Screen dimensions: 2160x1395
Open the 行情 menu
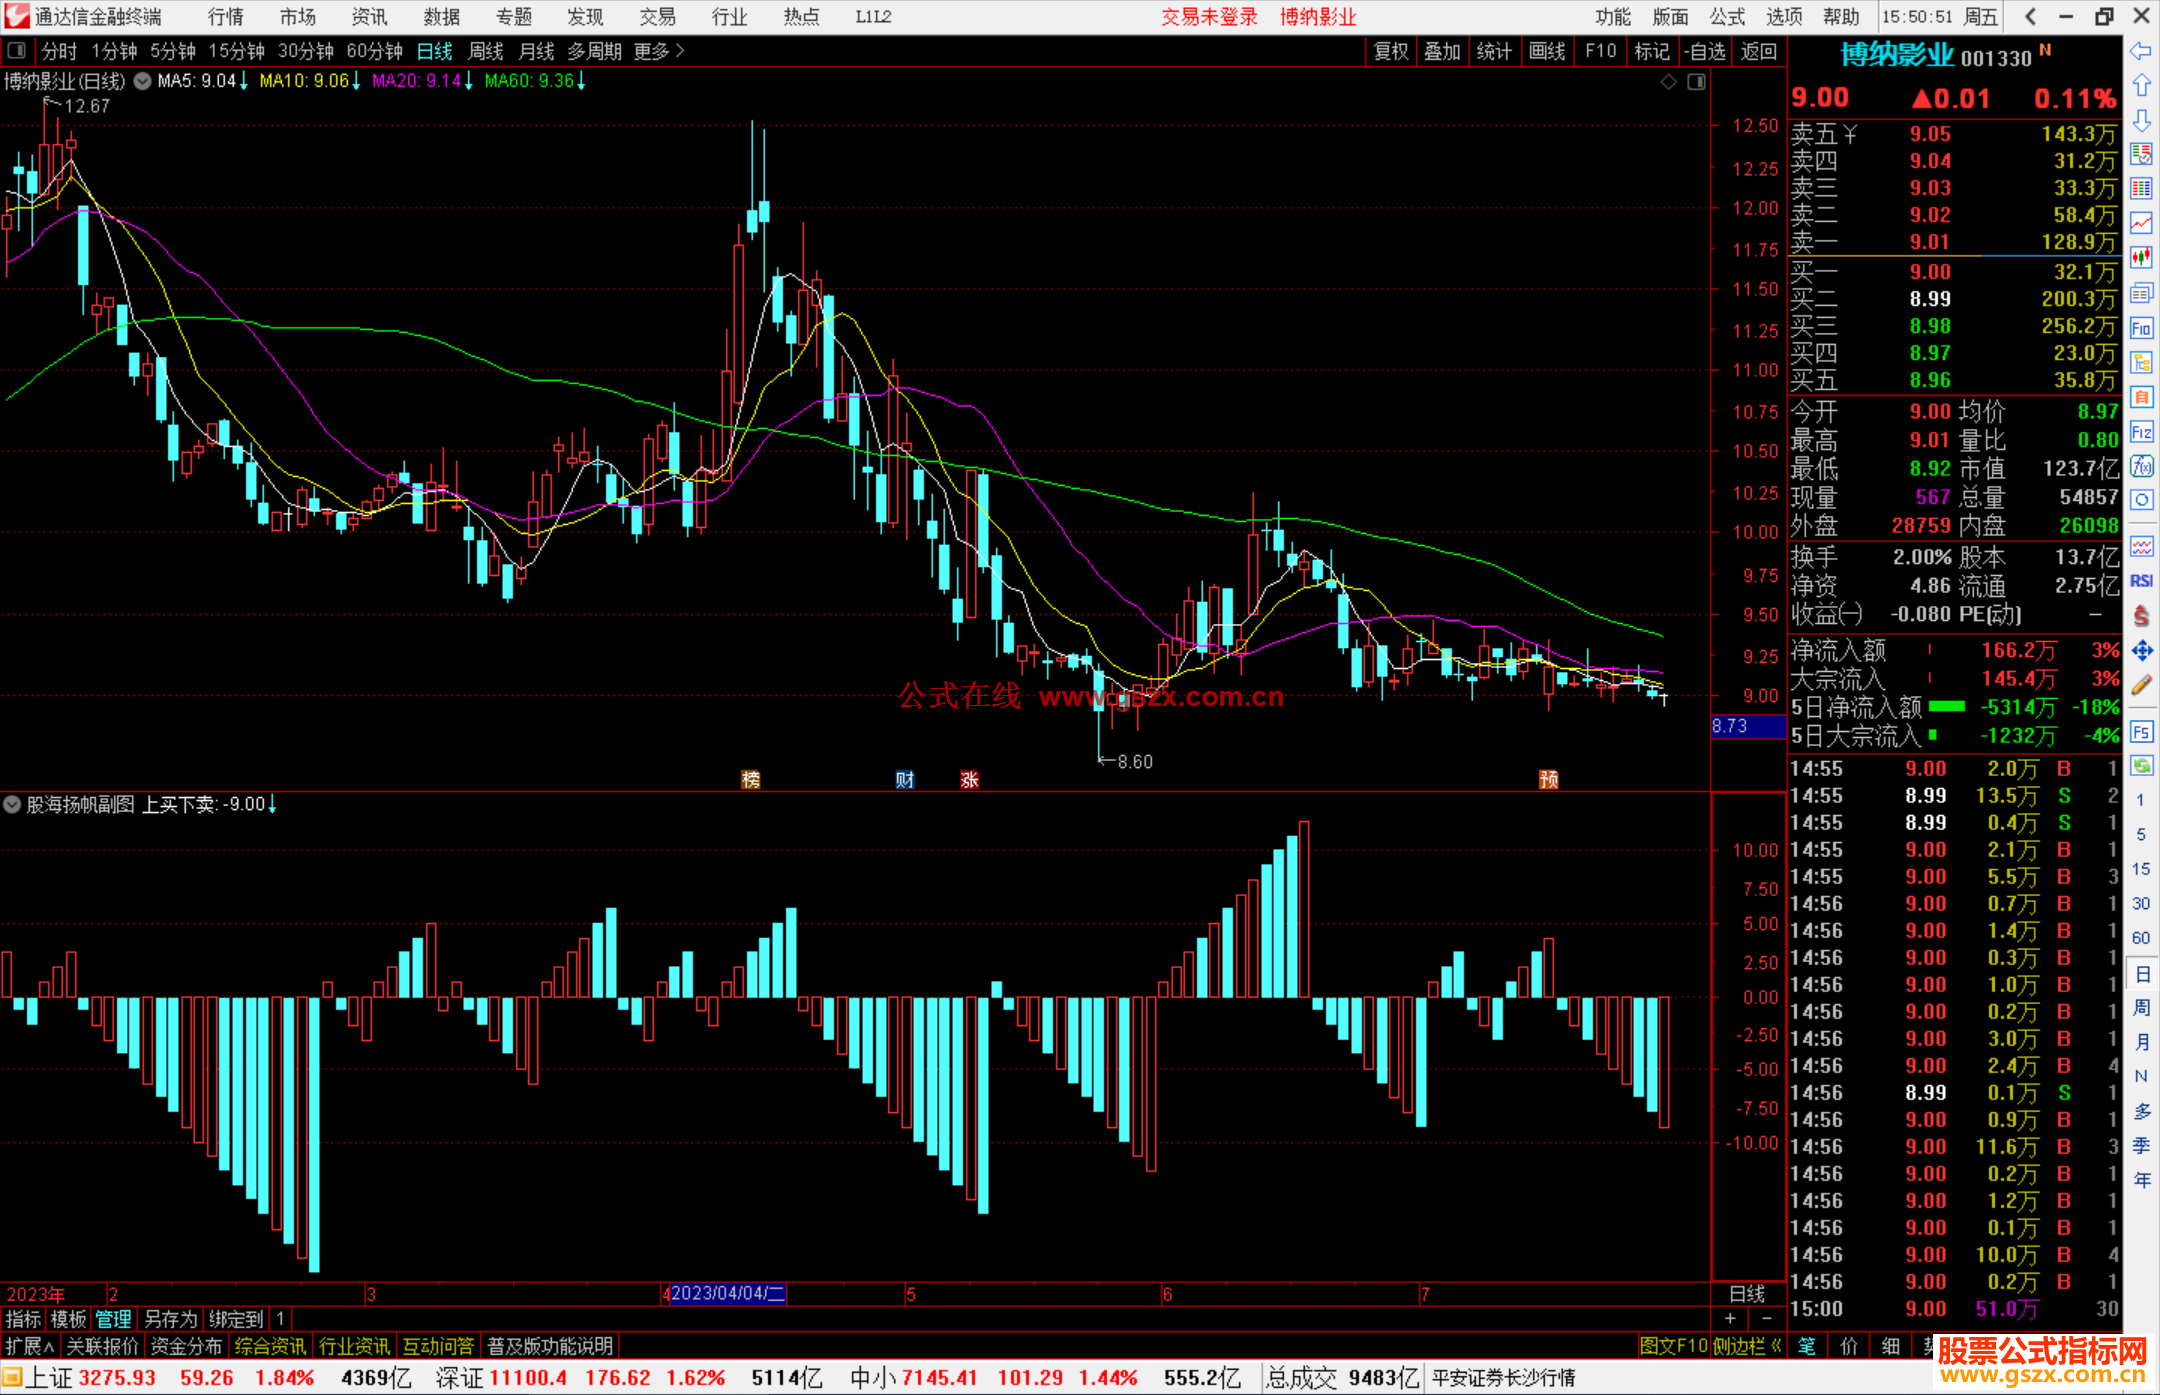(225, 17)
